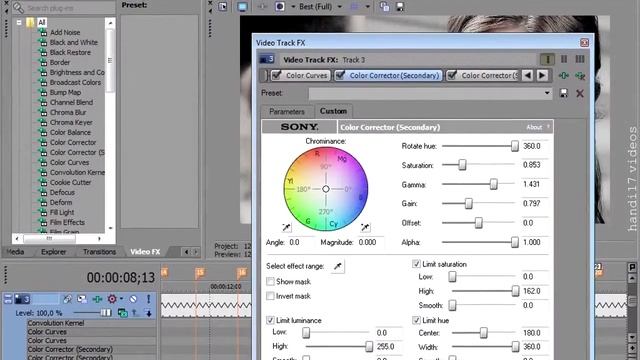Click the Copy Snapshot to Clipboard icon

pyautogui.click(x=384, y=7)
